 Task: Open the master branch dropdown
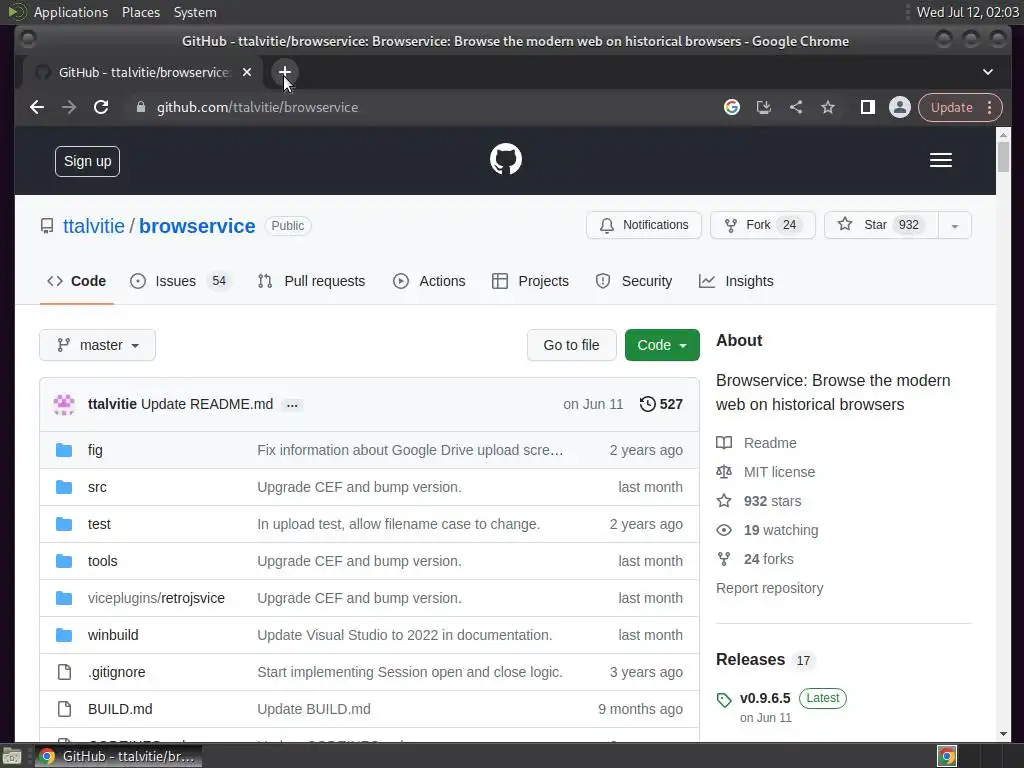(97, 345)
